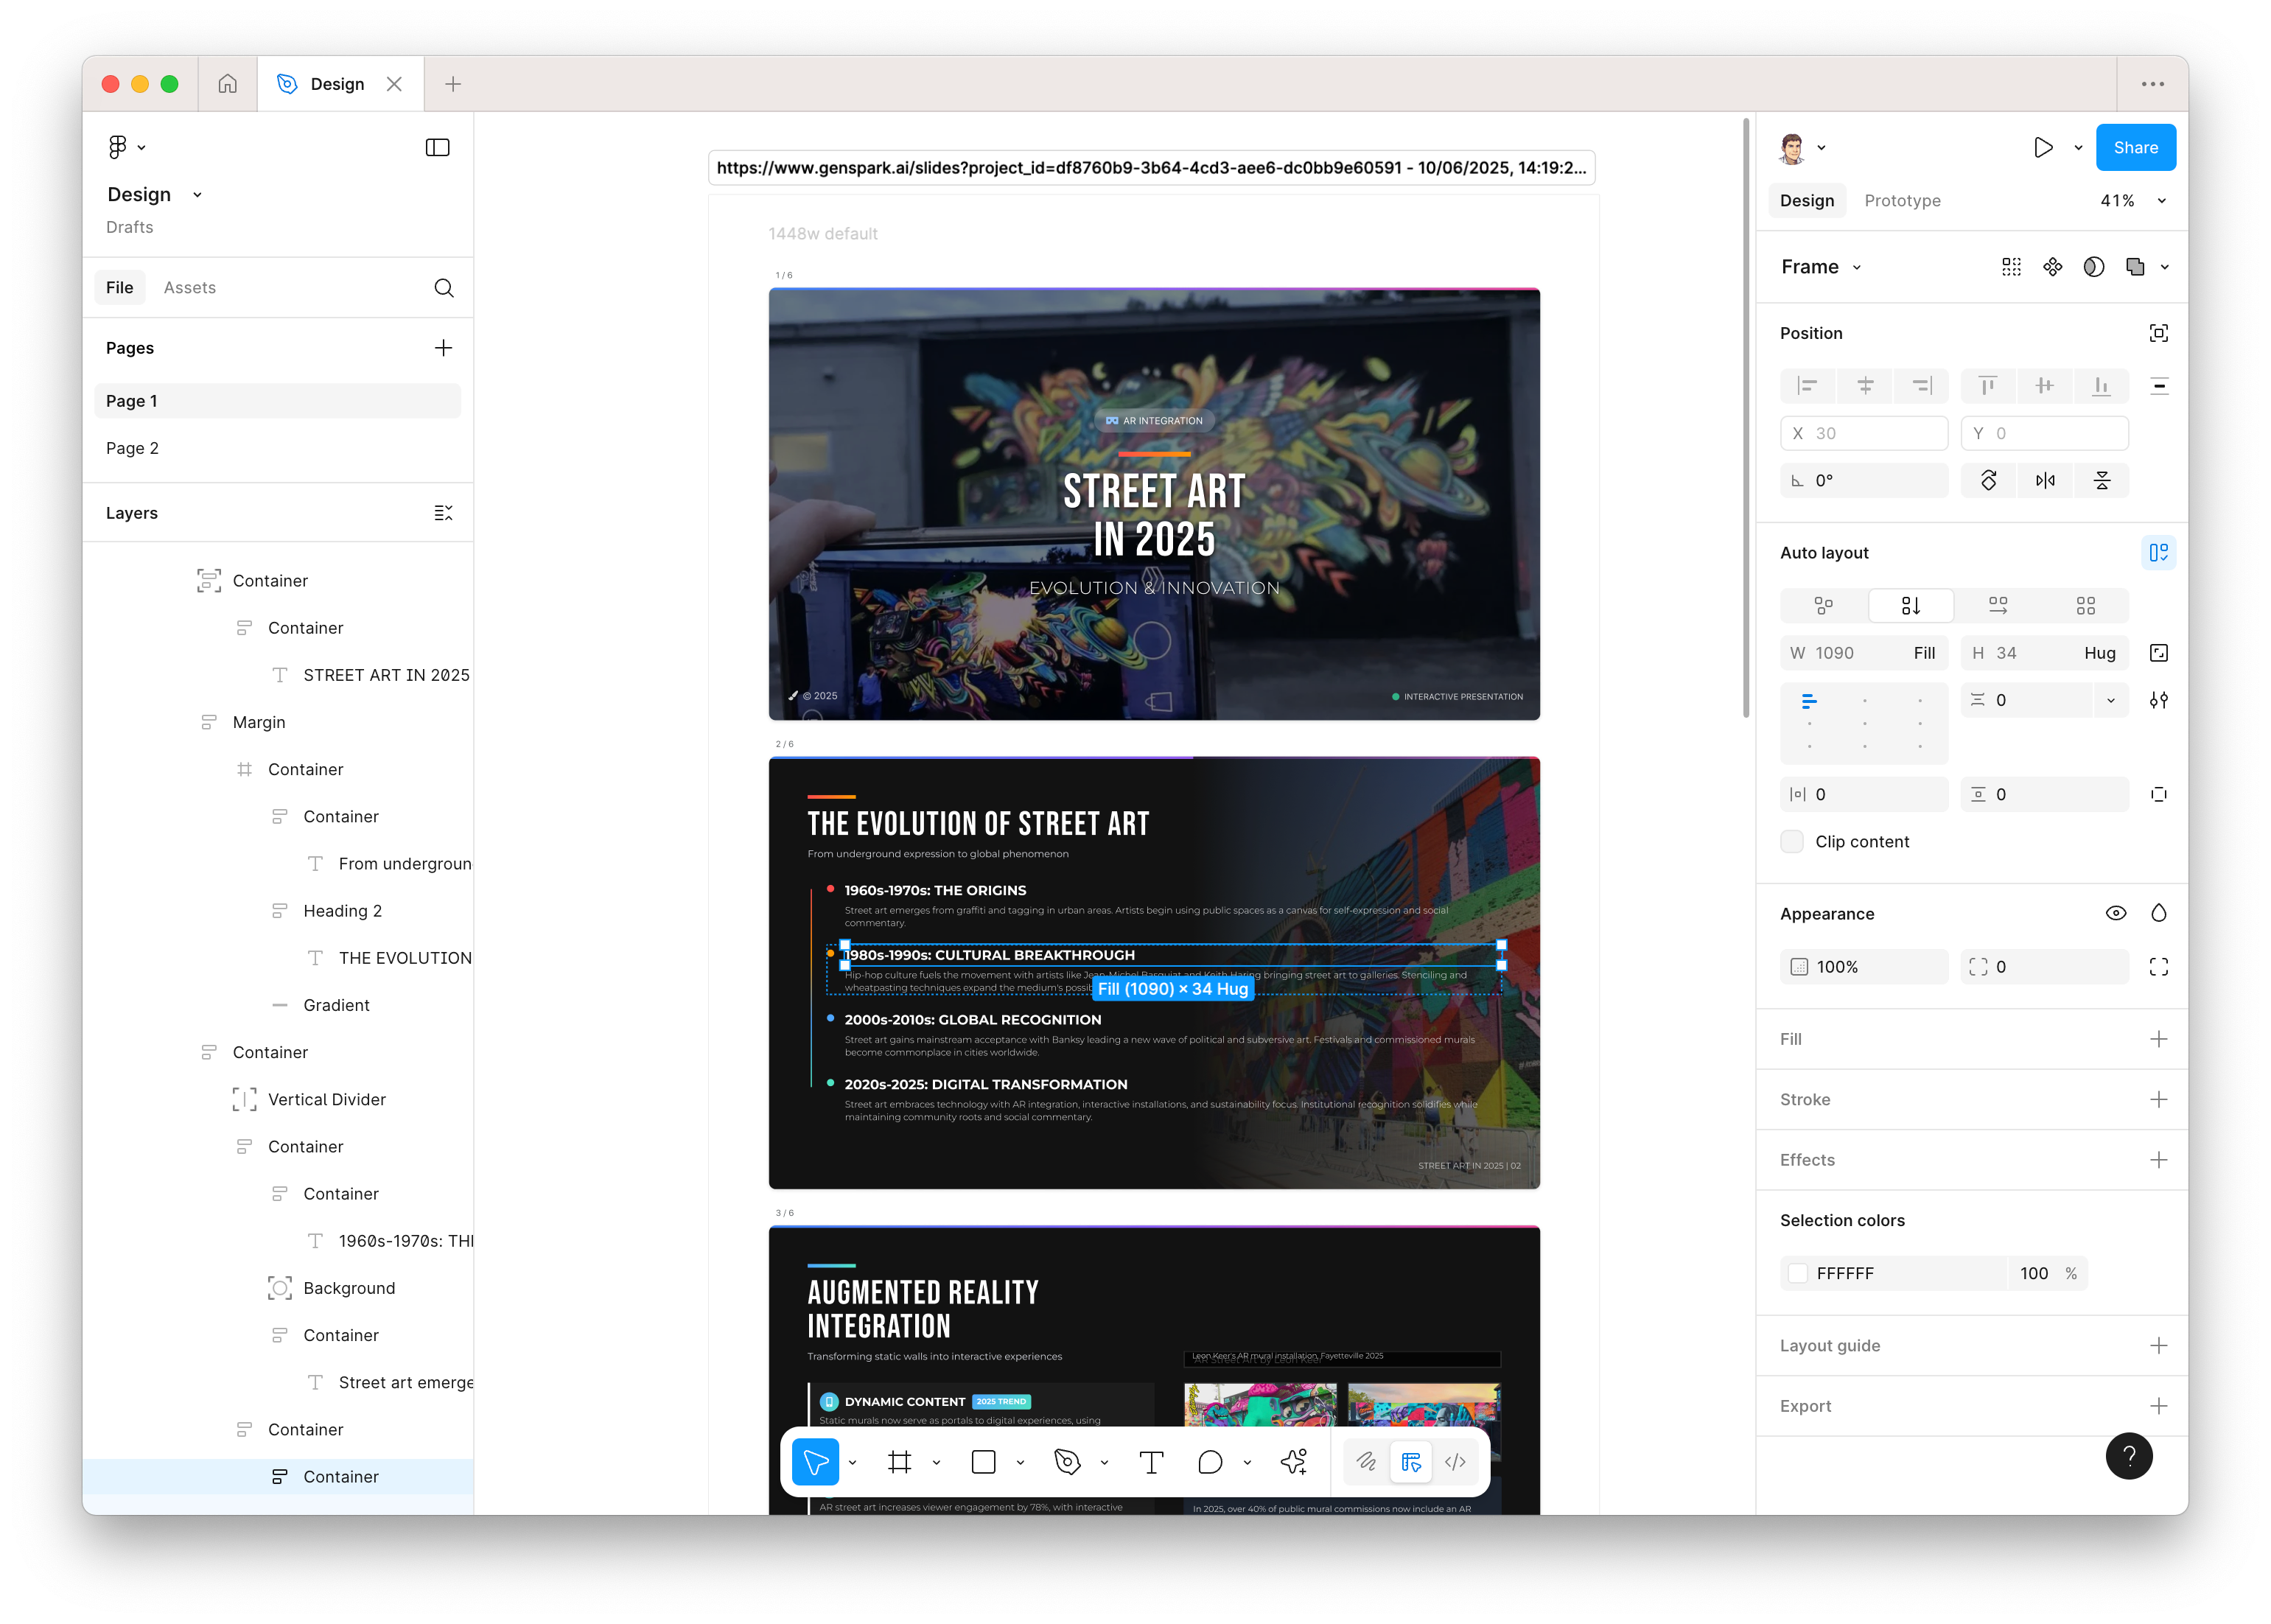
Task: Select the File tab
Action: pos(120,288)
